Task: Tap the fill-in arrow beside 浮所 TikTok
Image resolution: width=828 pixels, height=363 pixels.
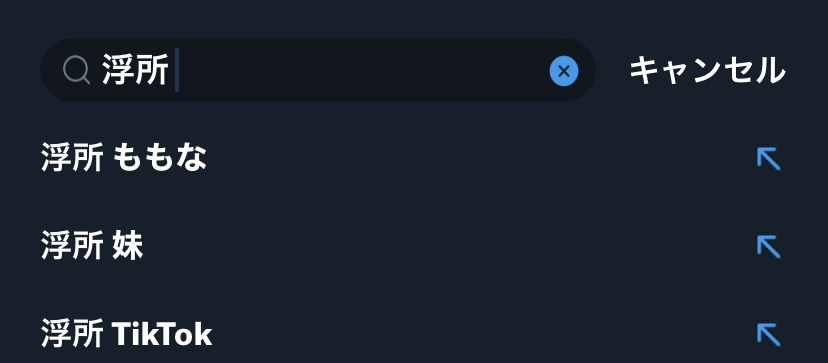Action: click(x=768, y=334)
